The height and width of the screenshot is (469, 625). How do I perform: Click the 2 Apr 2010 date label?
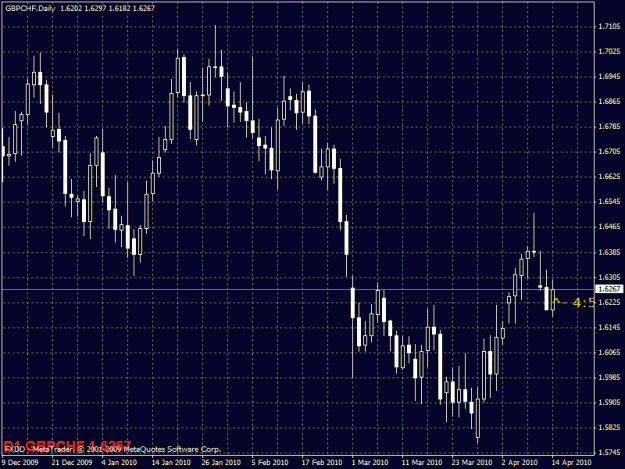pos(520,462)
